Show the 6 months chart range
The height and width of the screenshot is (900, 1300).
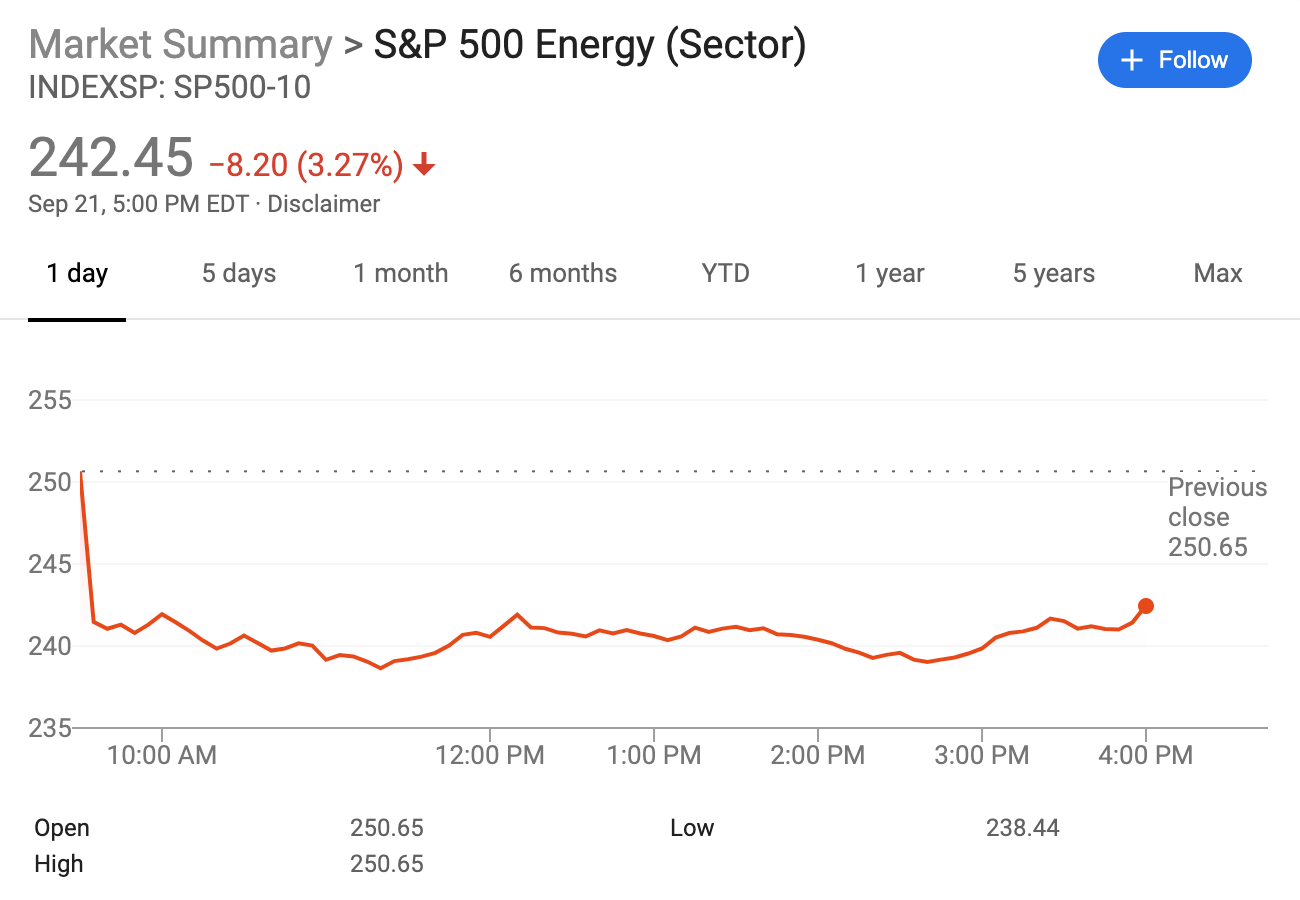[x=563, y=274]
